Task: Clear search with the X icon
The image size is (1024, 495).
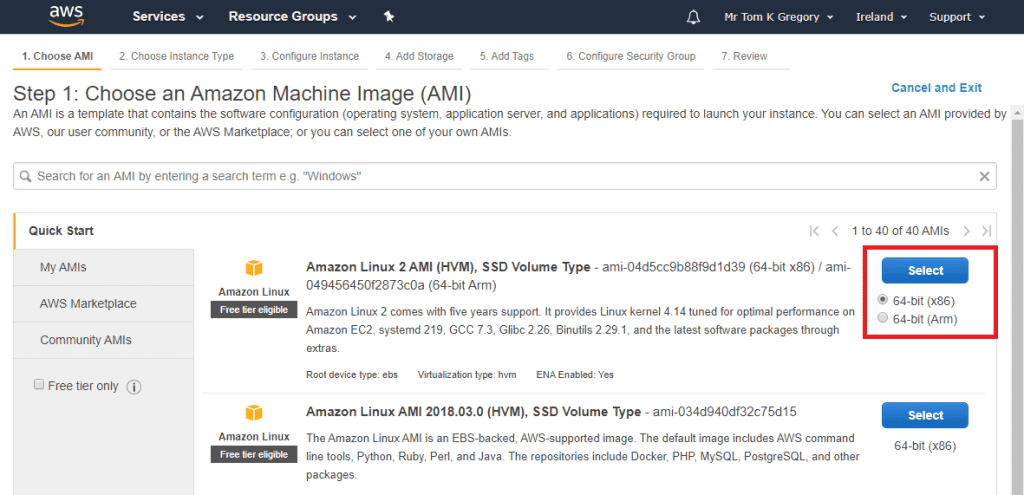Action: pos(985,176)
